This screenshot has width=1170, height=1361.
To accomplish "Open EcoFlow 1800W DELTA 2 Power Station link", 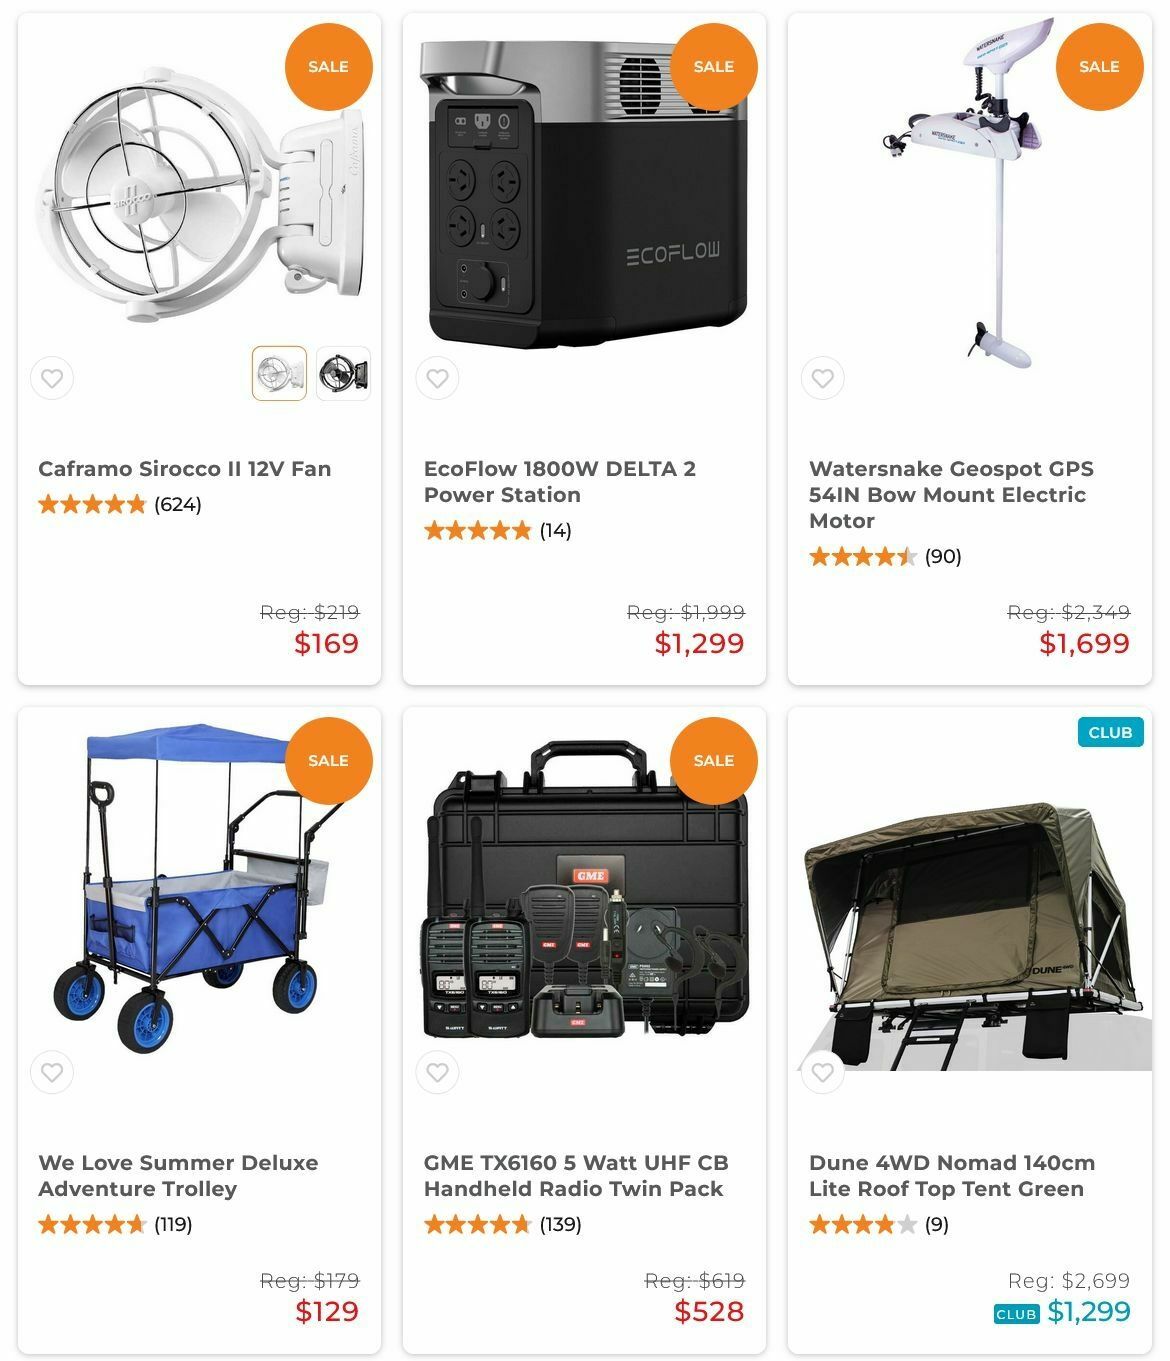I will [560, 481].
